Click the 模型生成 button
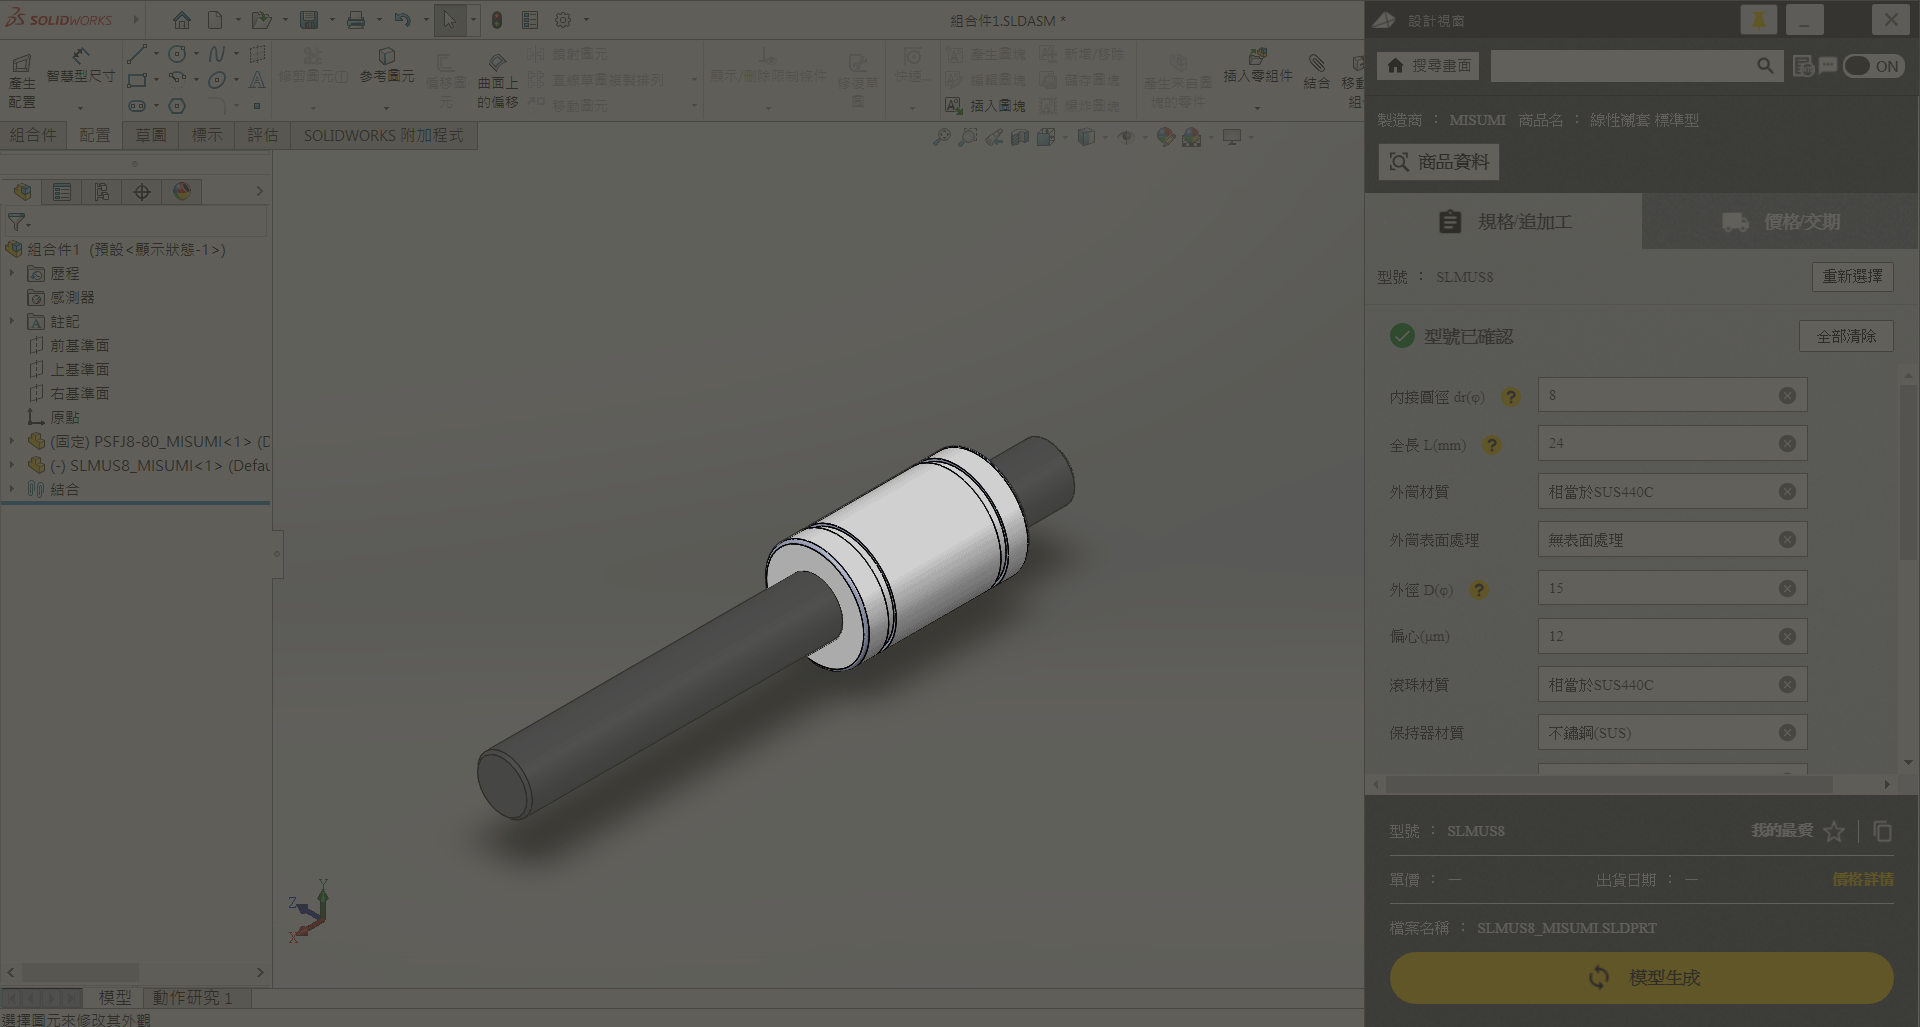Image resolution: width=1920 pixels, height=1027 pixels. tap(1641, 977)
